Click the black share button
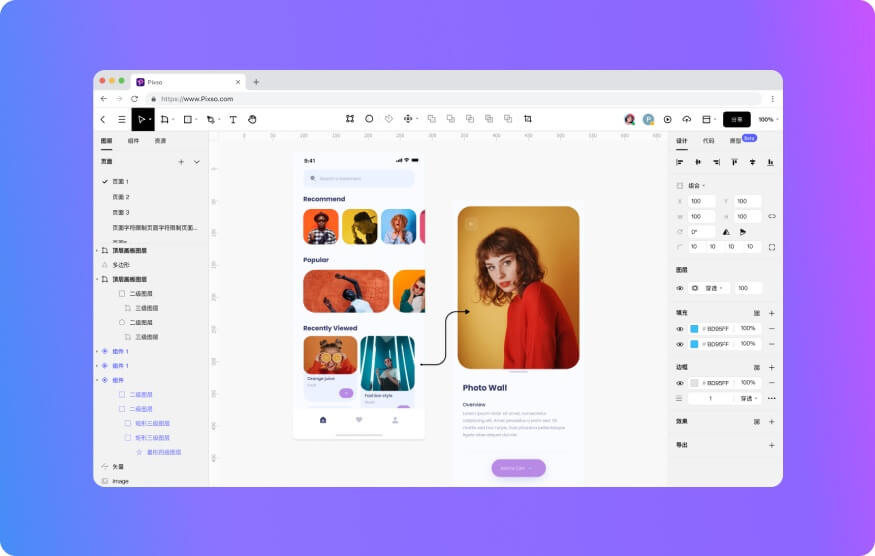The width and height of the screenshot is (875, 556). point(737,119)
